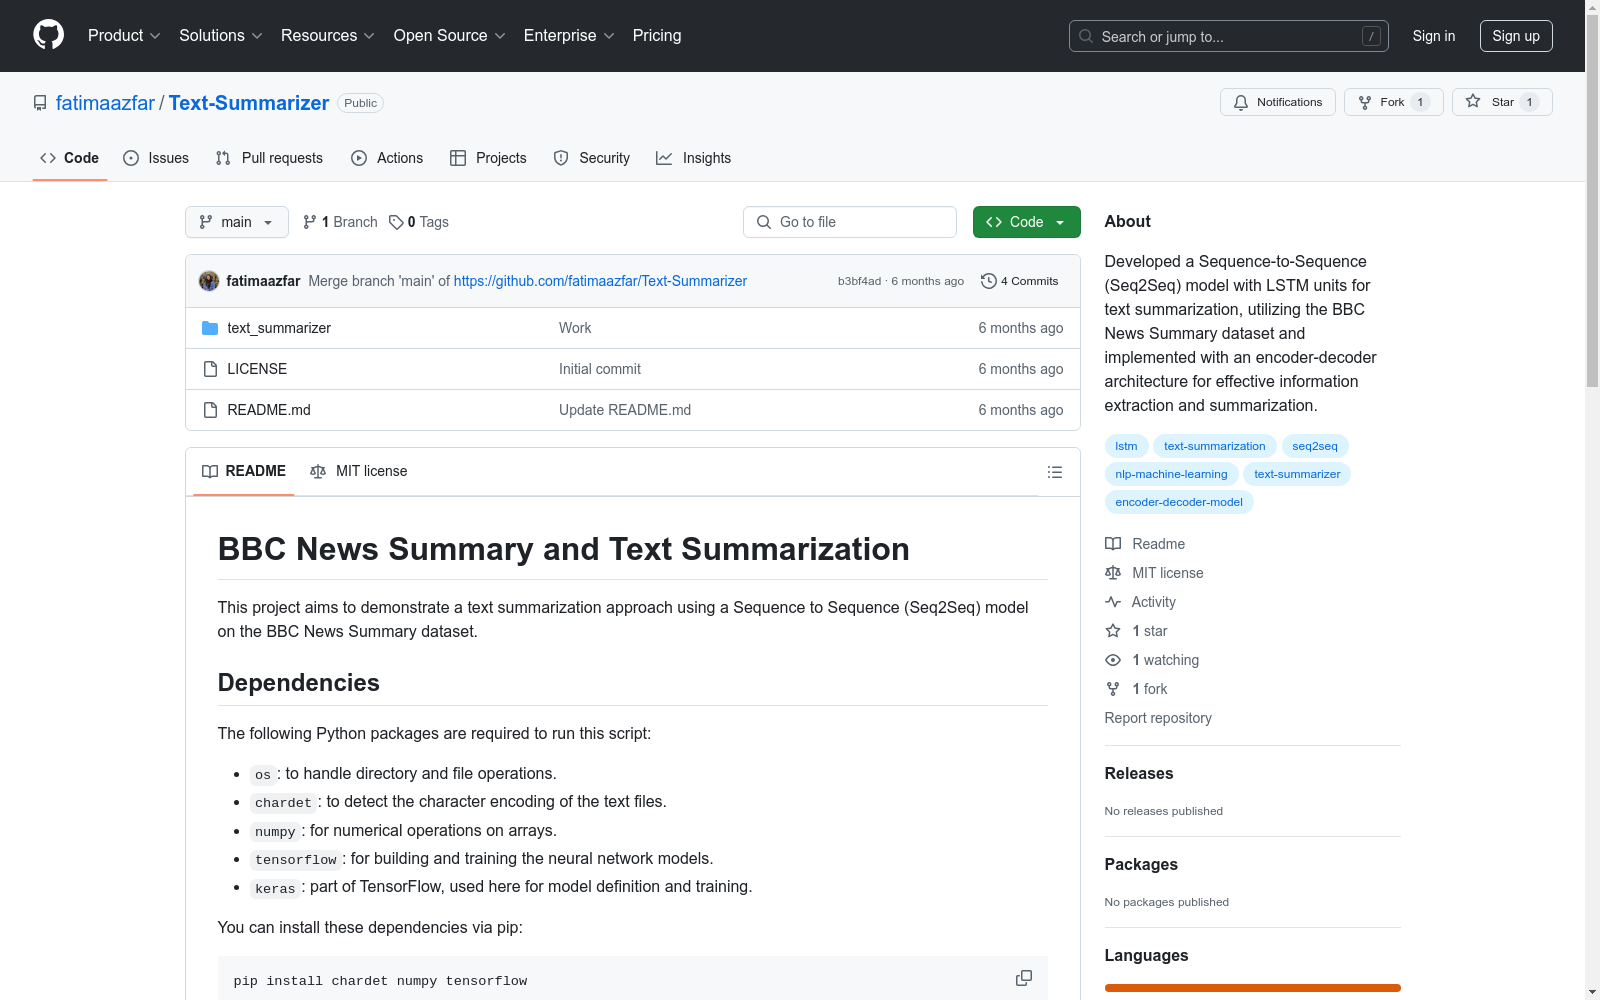Open the github.com URL in commit message
The image size is (1600, 1000).
tap(600, 281)
